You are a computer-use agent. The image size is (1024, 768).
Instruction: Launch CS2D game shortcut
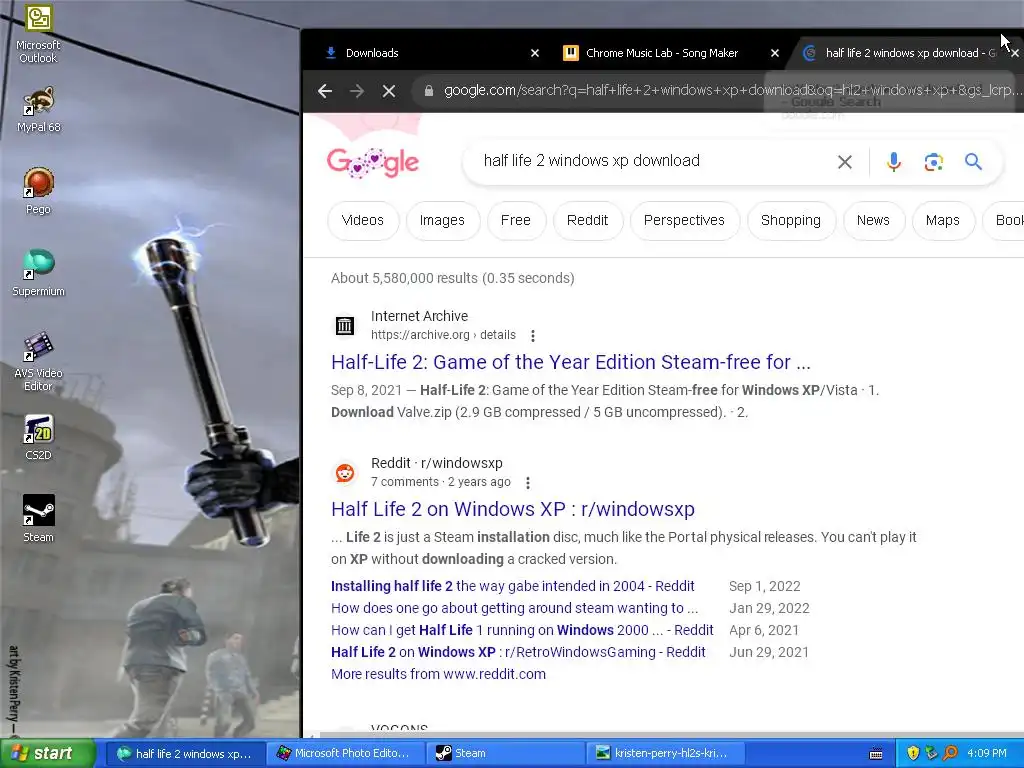pyautogui.click(x=38, y=437)
